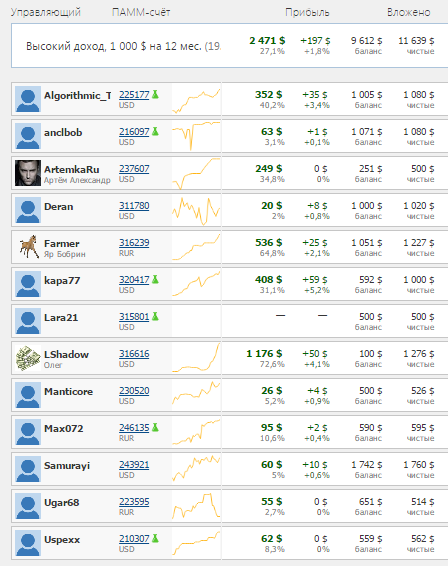Open PAMM account link 316616
This screenshot has width=448, height=566.
click(134, 354)
